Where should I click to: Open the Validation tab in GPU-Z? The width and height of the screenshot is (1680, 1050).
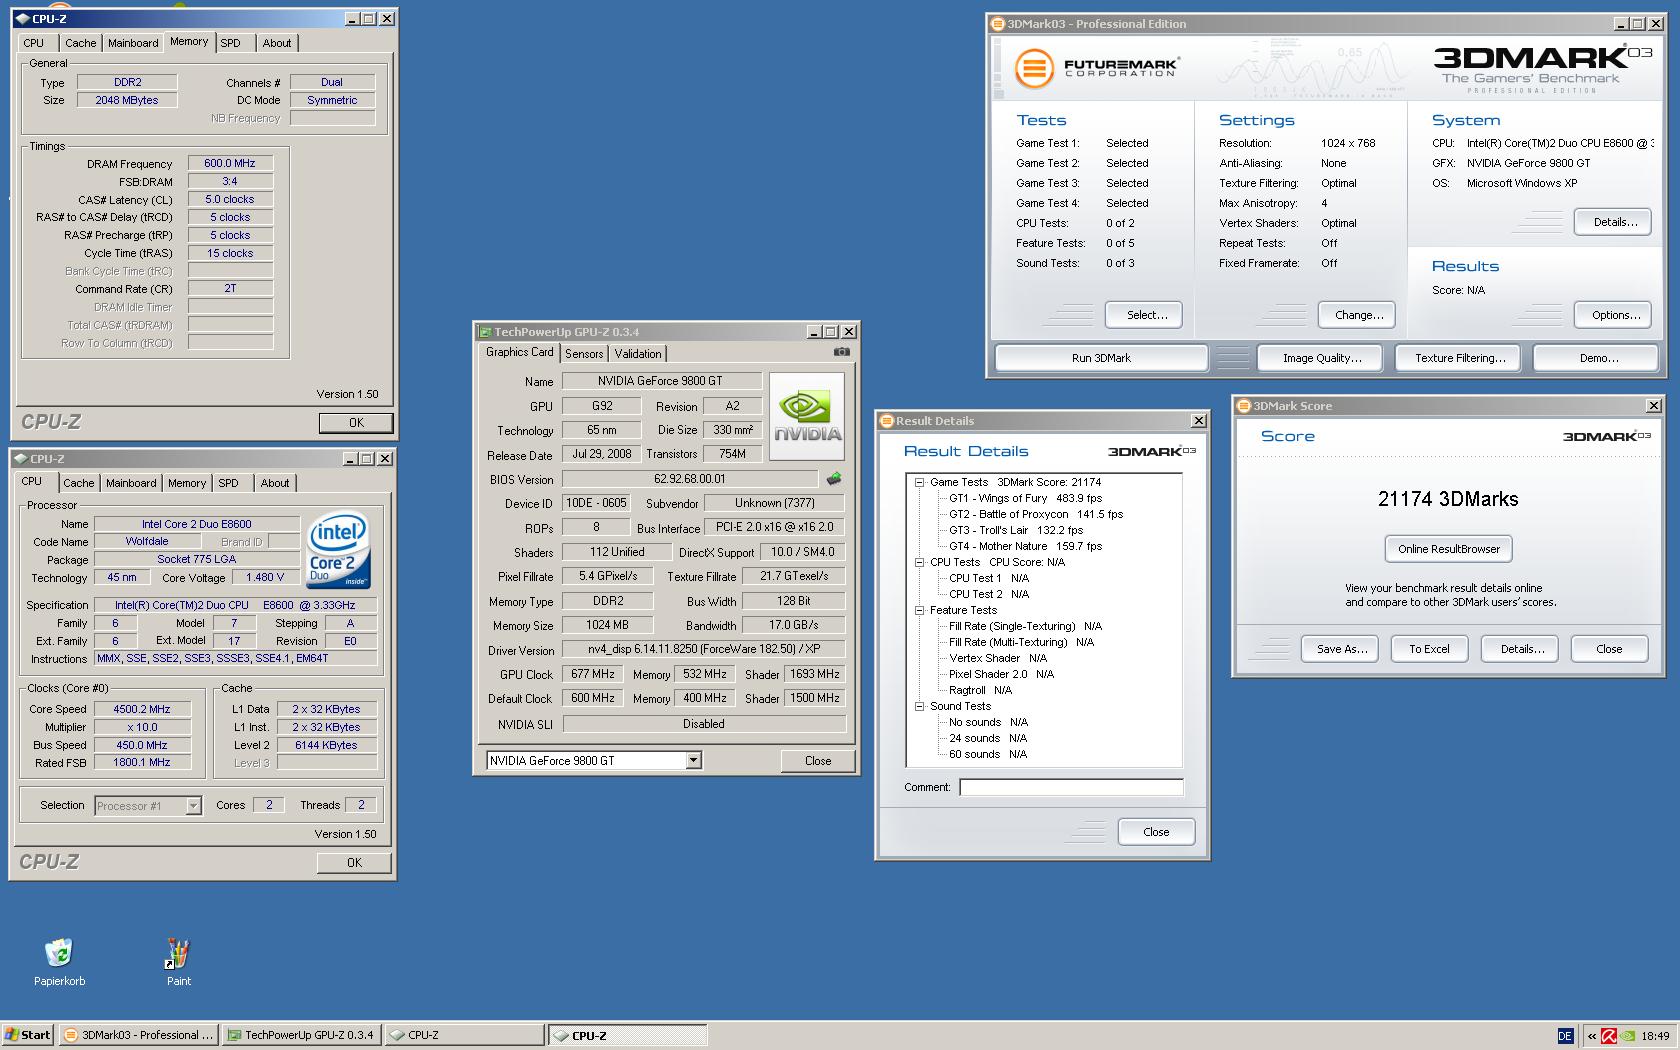point(638,354)
